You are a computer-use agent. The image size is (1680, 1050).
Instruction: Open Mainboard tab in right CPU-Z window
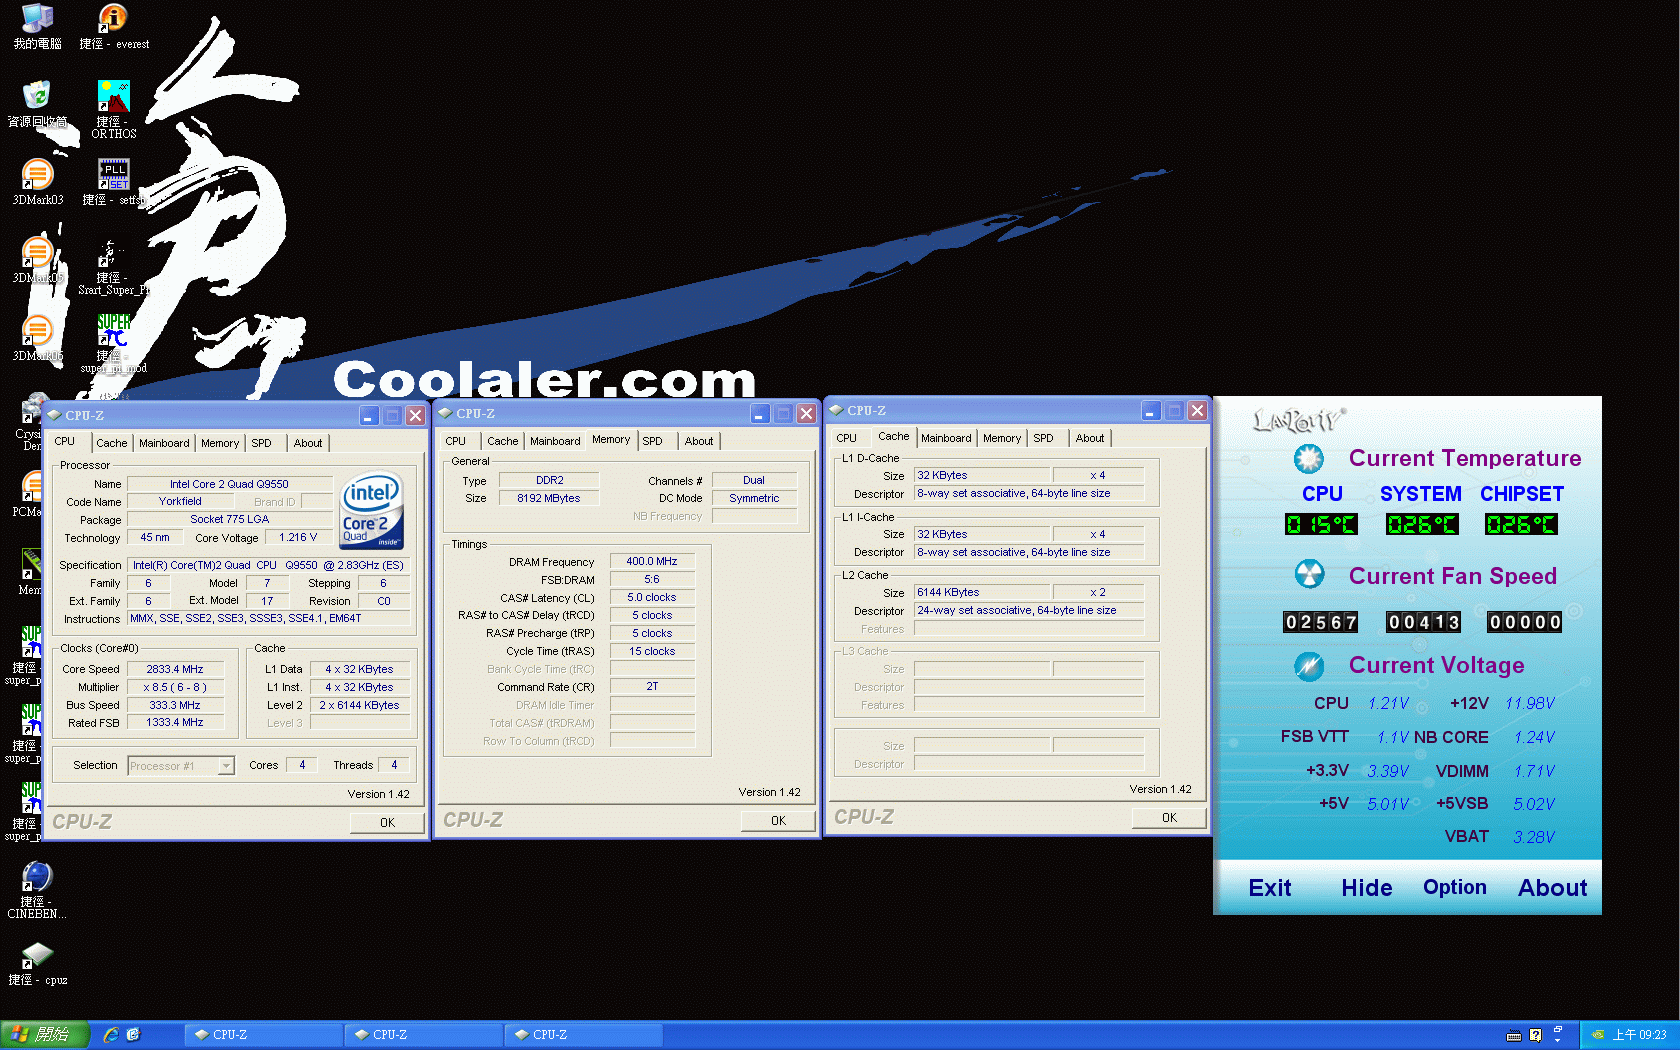(946, 438)
